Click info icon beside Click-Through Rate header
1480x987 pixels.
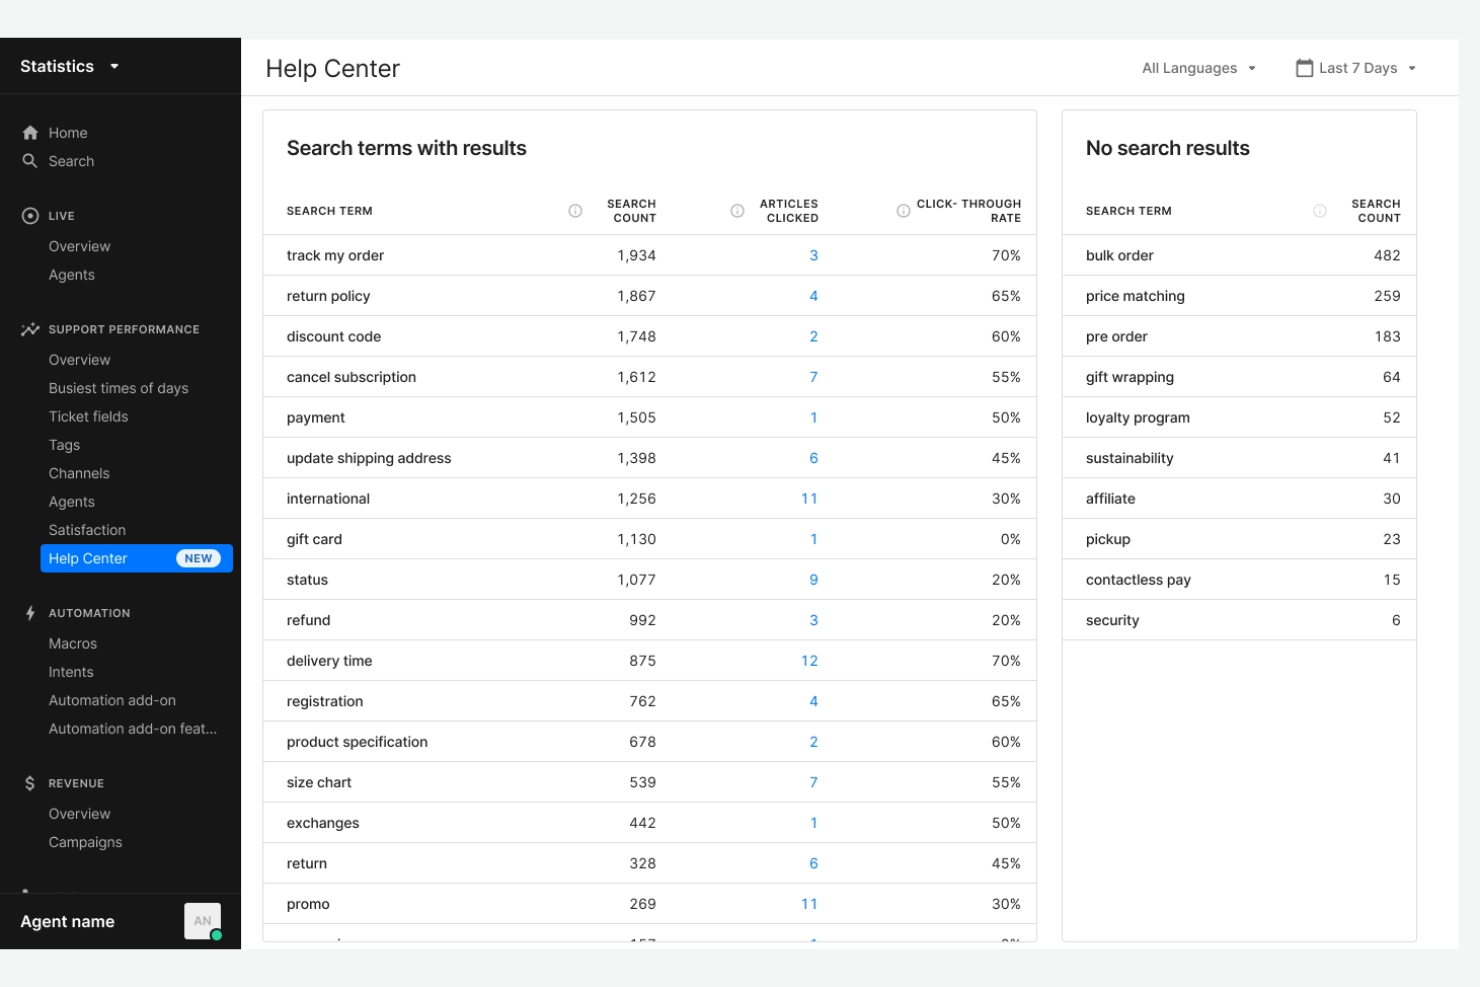tap(903, 211)
